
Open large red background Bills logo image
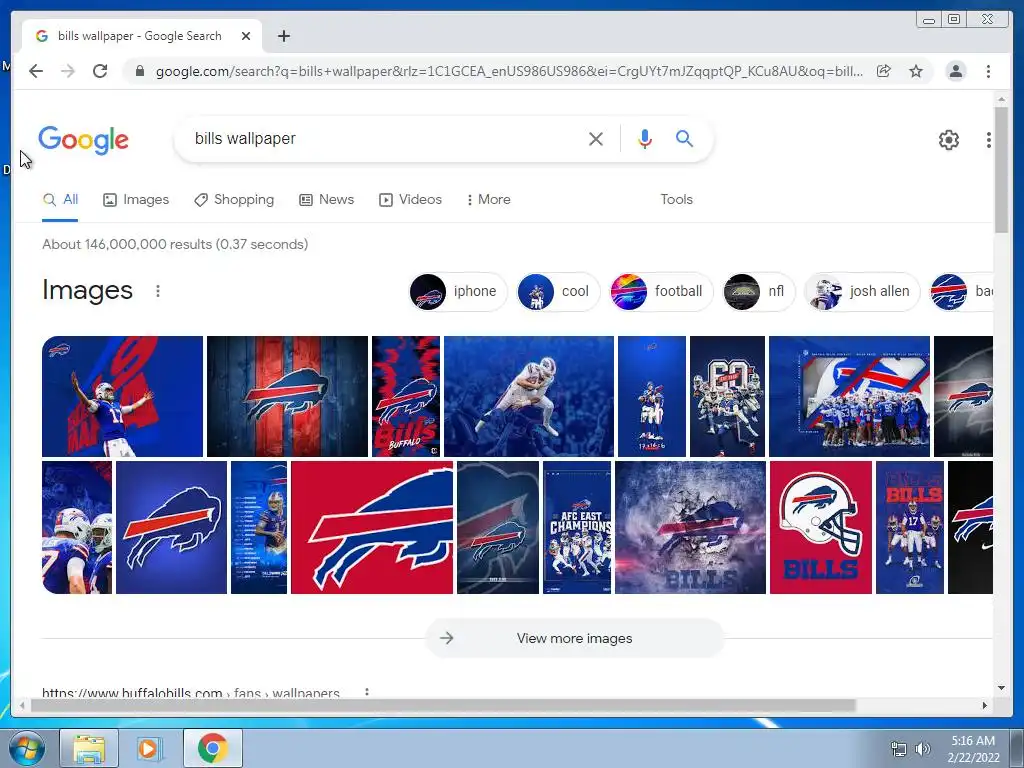pos(372,528)
